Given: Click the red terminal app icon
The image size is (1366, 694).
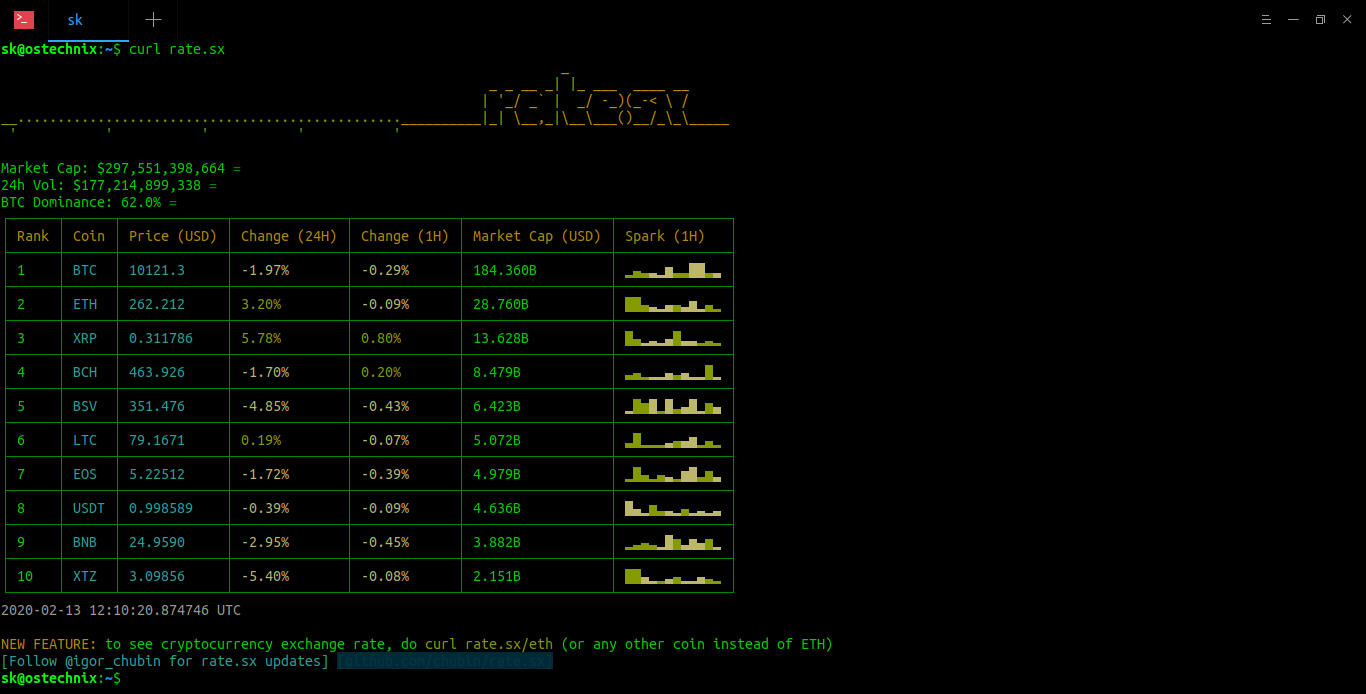Looking at the screenshot, I should coord(23,20).
